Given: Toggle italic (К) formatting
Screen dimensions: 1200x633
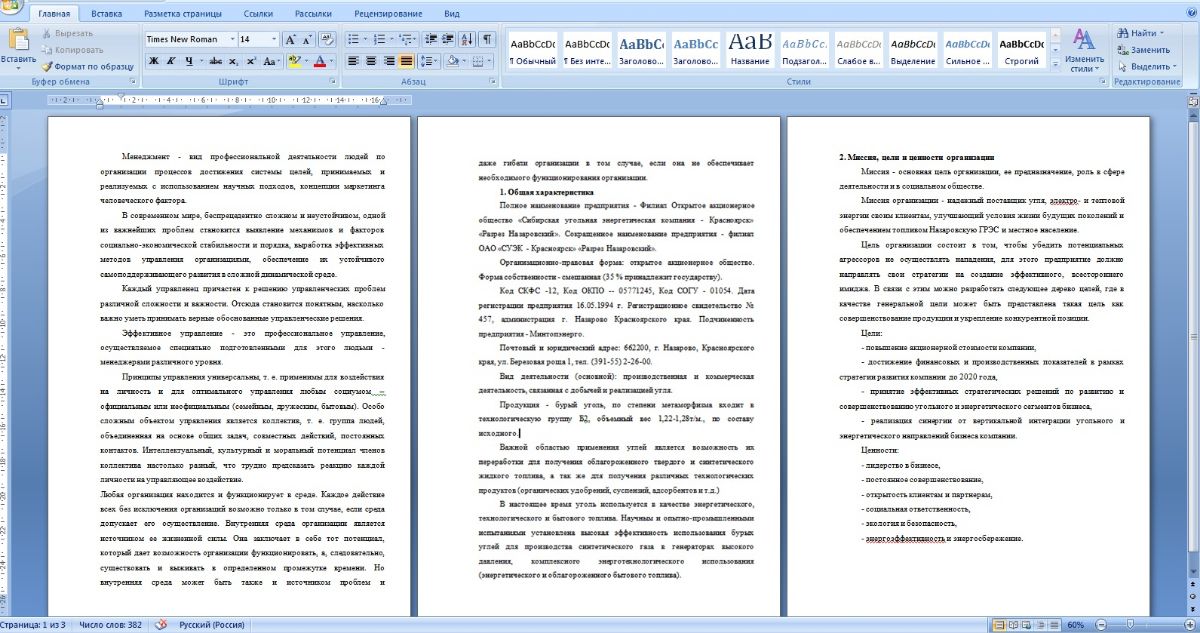Looking at the screenshot, I should 171,61.
